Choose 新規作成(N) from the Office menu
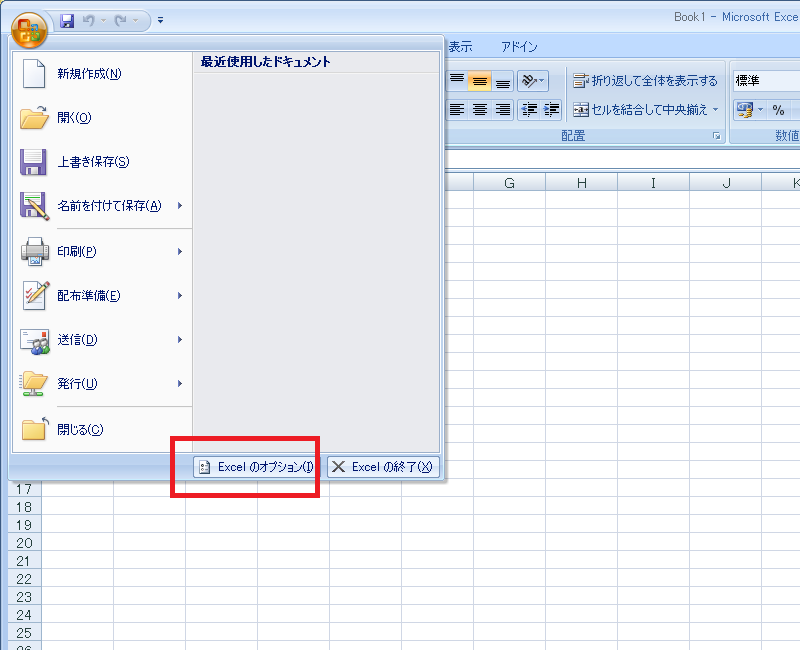Image resolution: width=800 pixels, height=650 pixels. pos(102,74)
